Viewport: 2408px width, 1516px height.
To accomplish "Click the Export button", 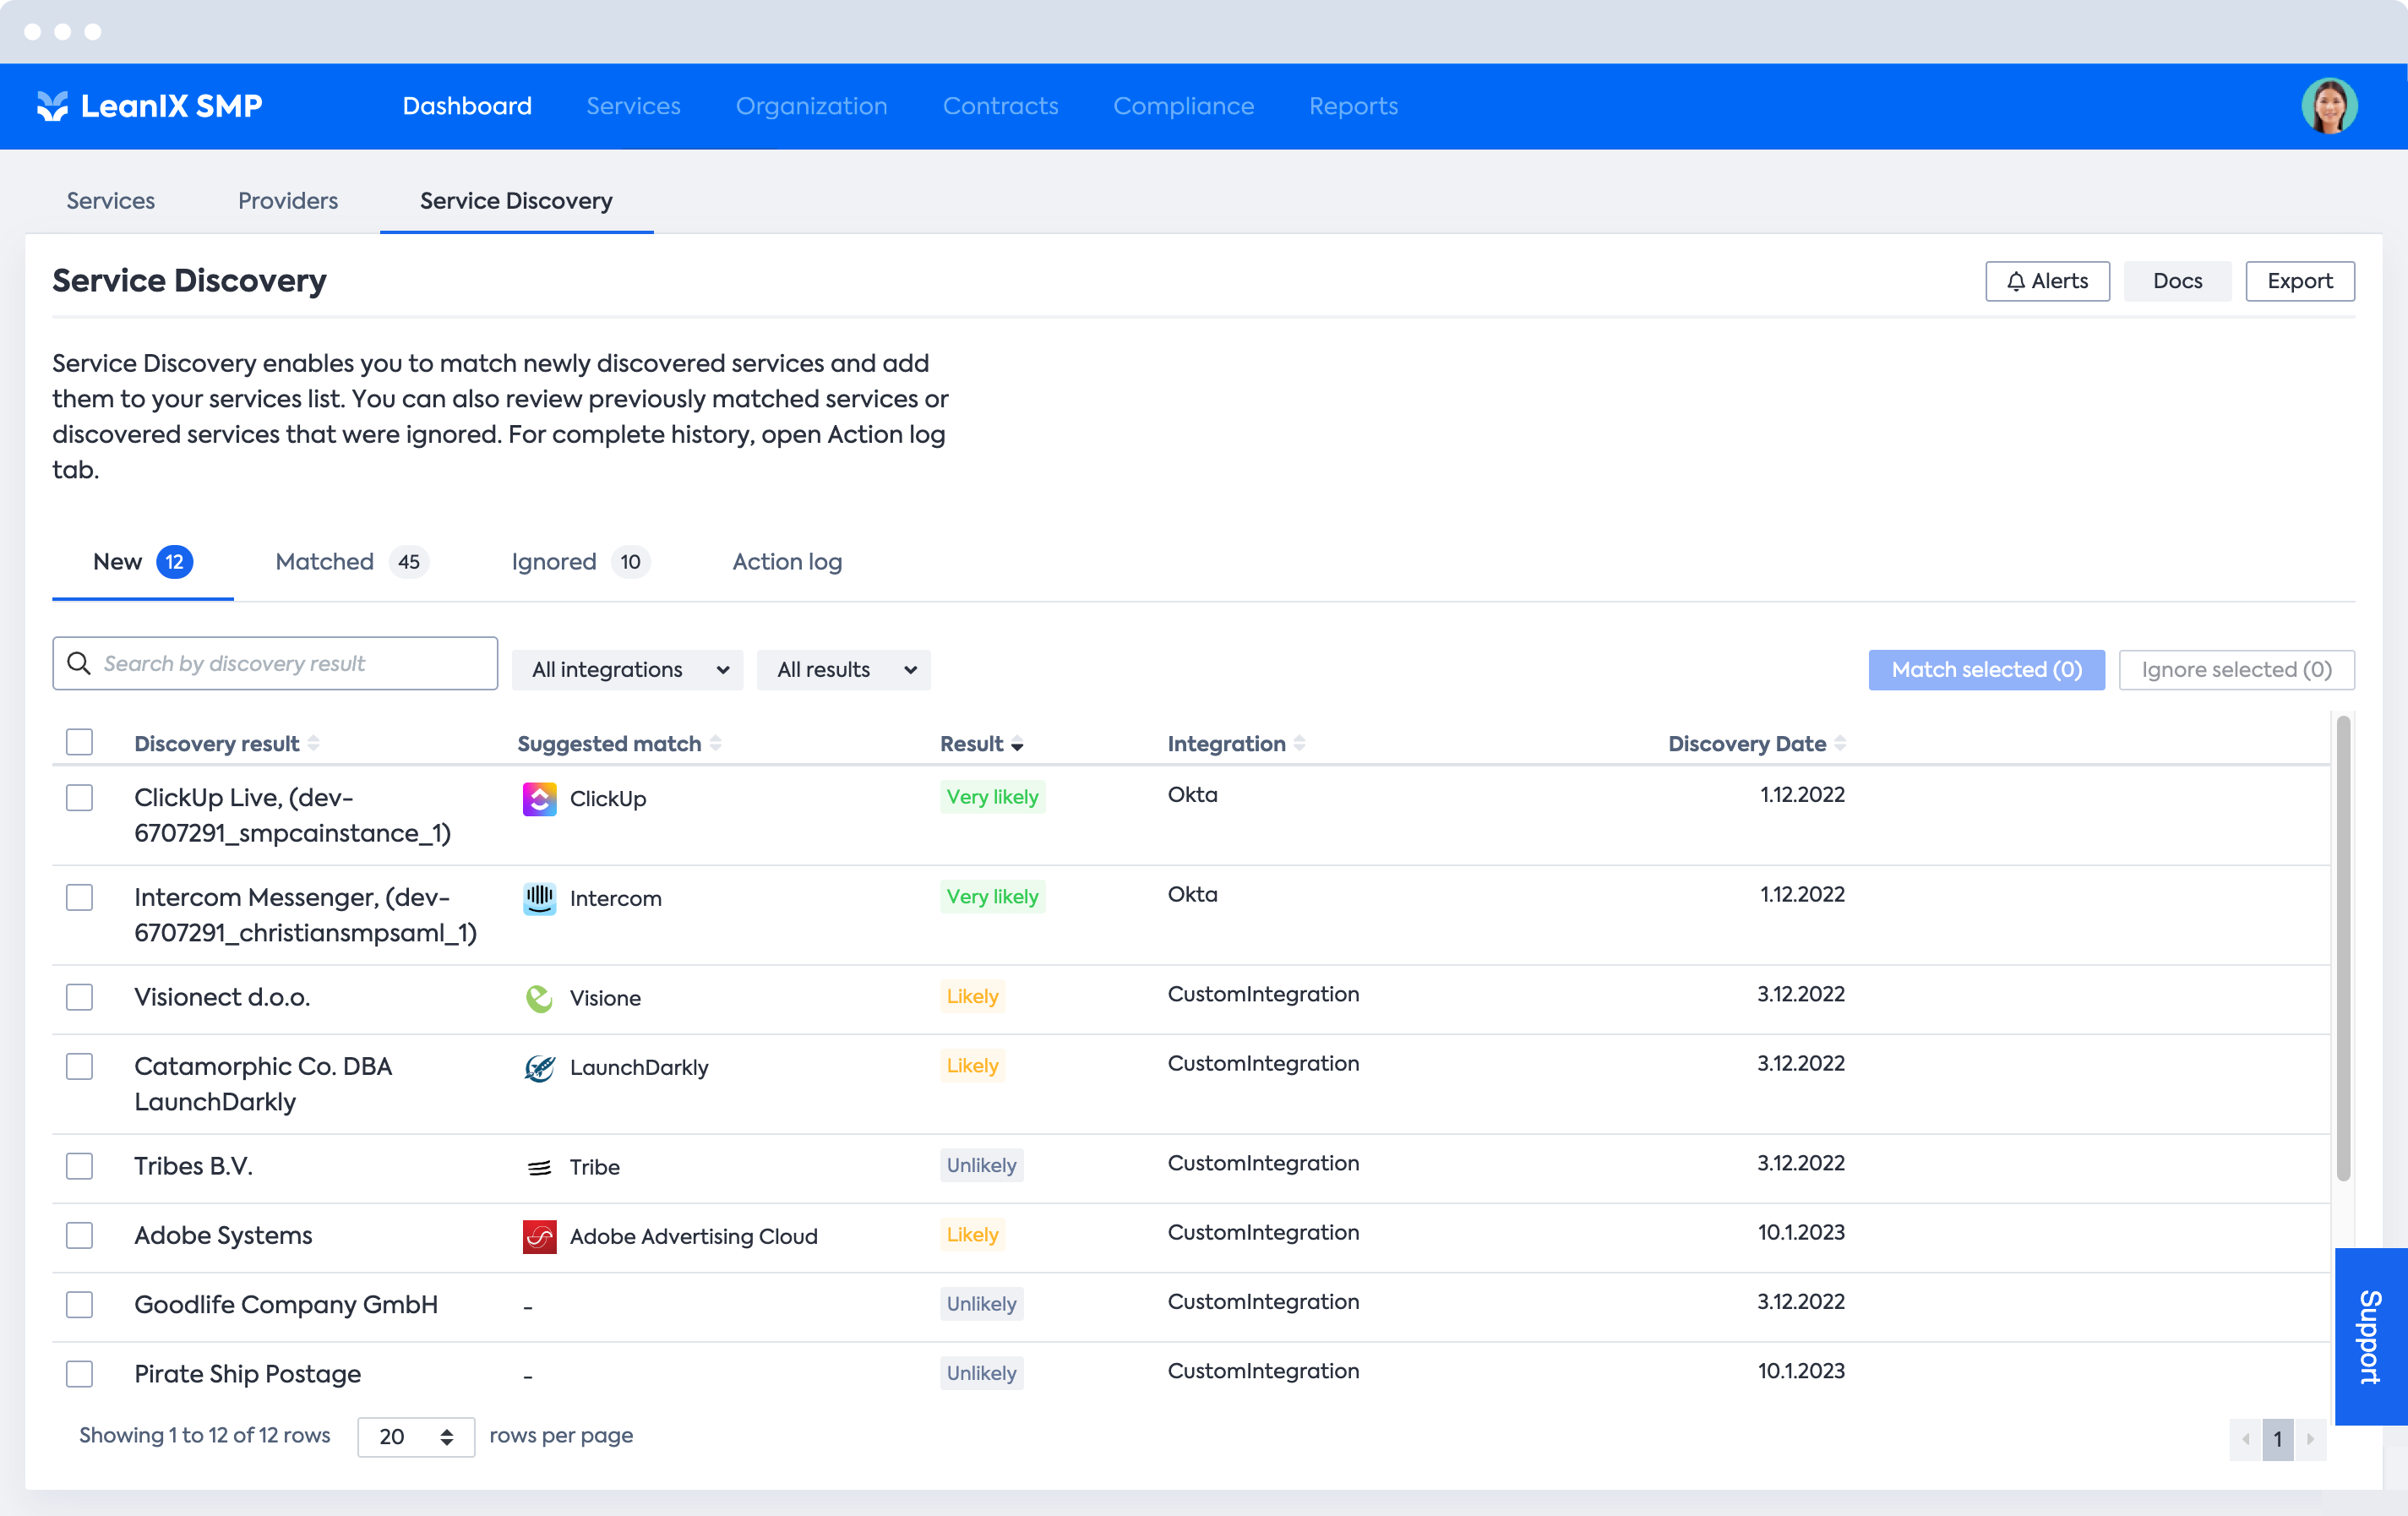I will (2299, 281).
